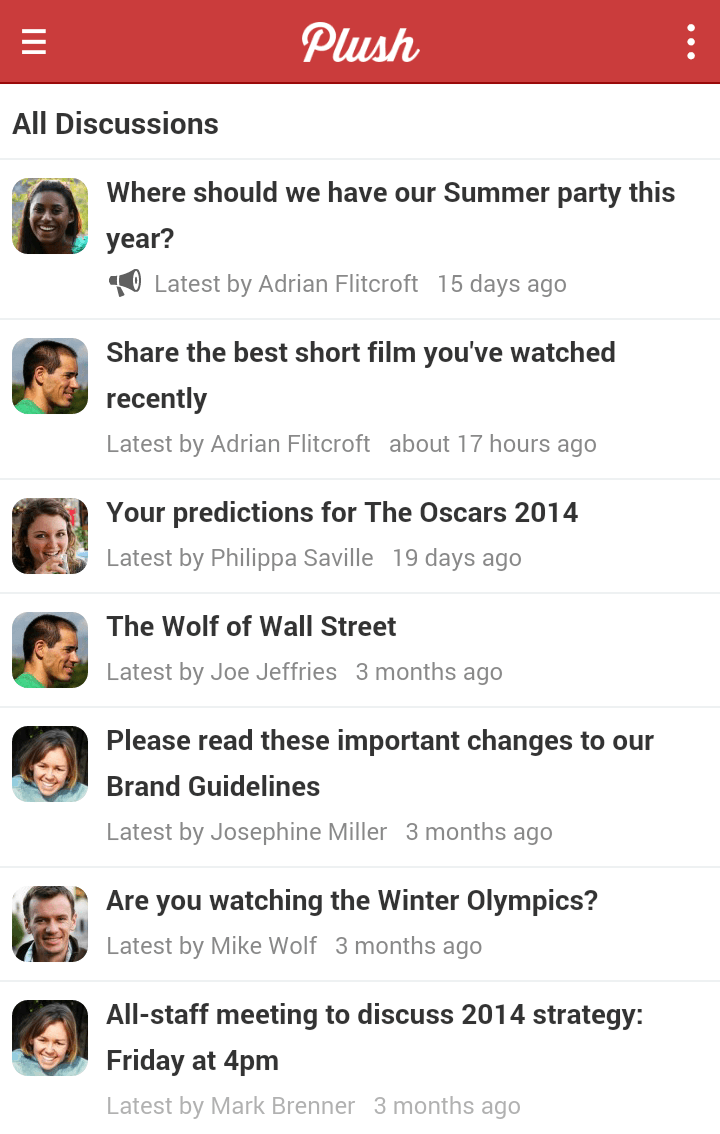This screenshot has width=720, height=1134.
Task: Open 'Your predictions for The Oscars 2014'
Action: [342, 513]
